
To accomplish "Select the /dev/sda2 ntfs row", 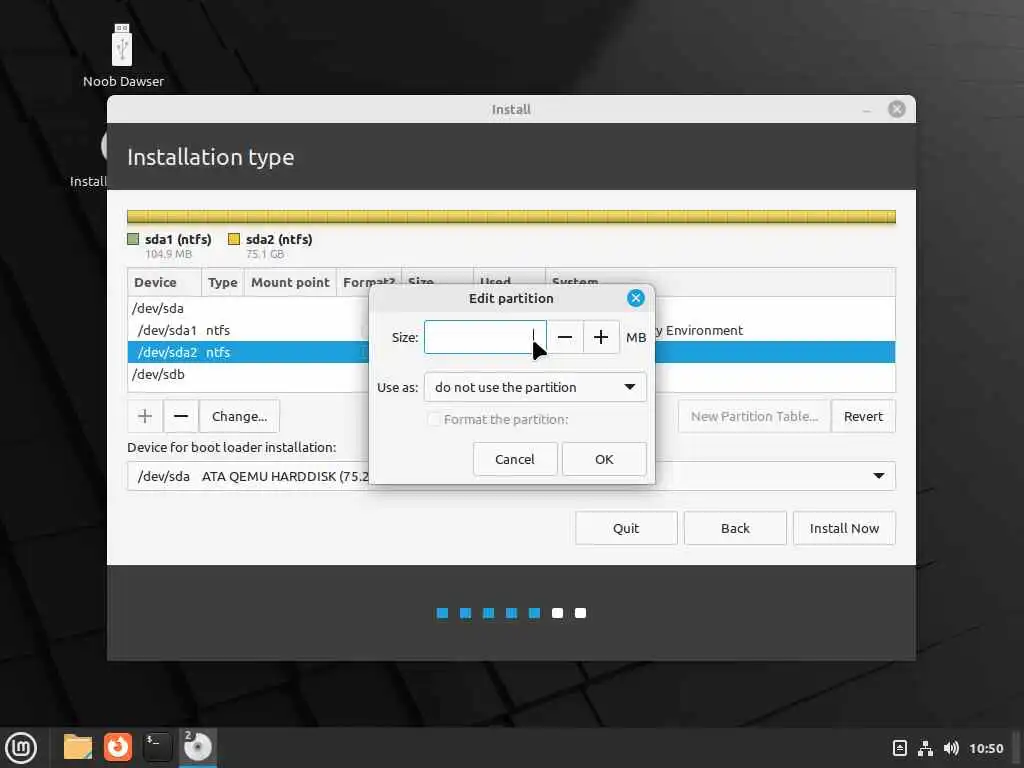I will coord(511,352).
